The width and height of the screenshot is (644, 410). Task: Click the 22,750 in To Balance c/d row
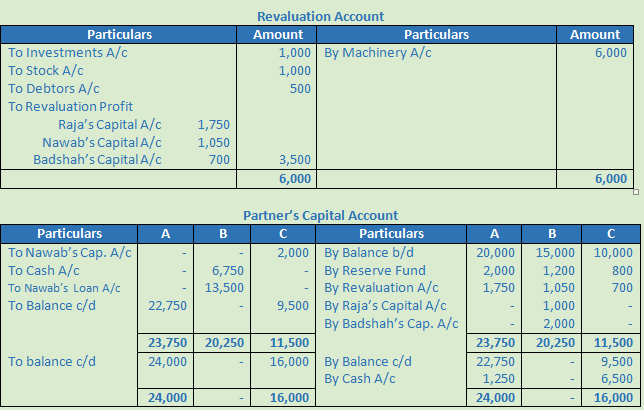click(x=168, y=306)
